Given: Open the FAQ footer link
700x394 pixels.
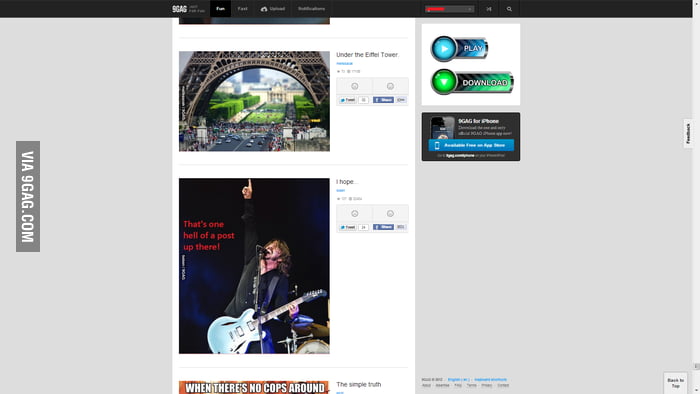Looking at the screenshot, I should (x=458, y=385).
